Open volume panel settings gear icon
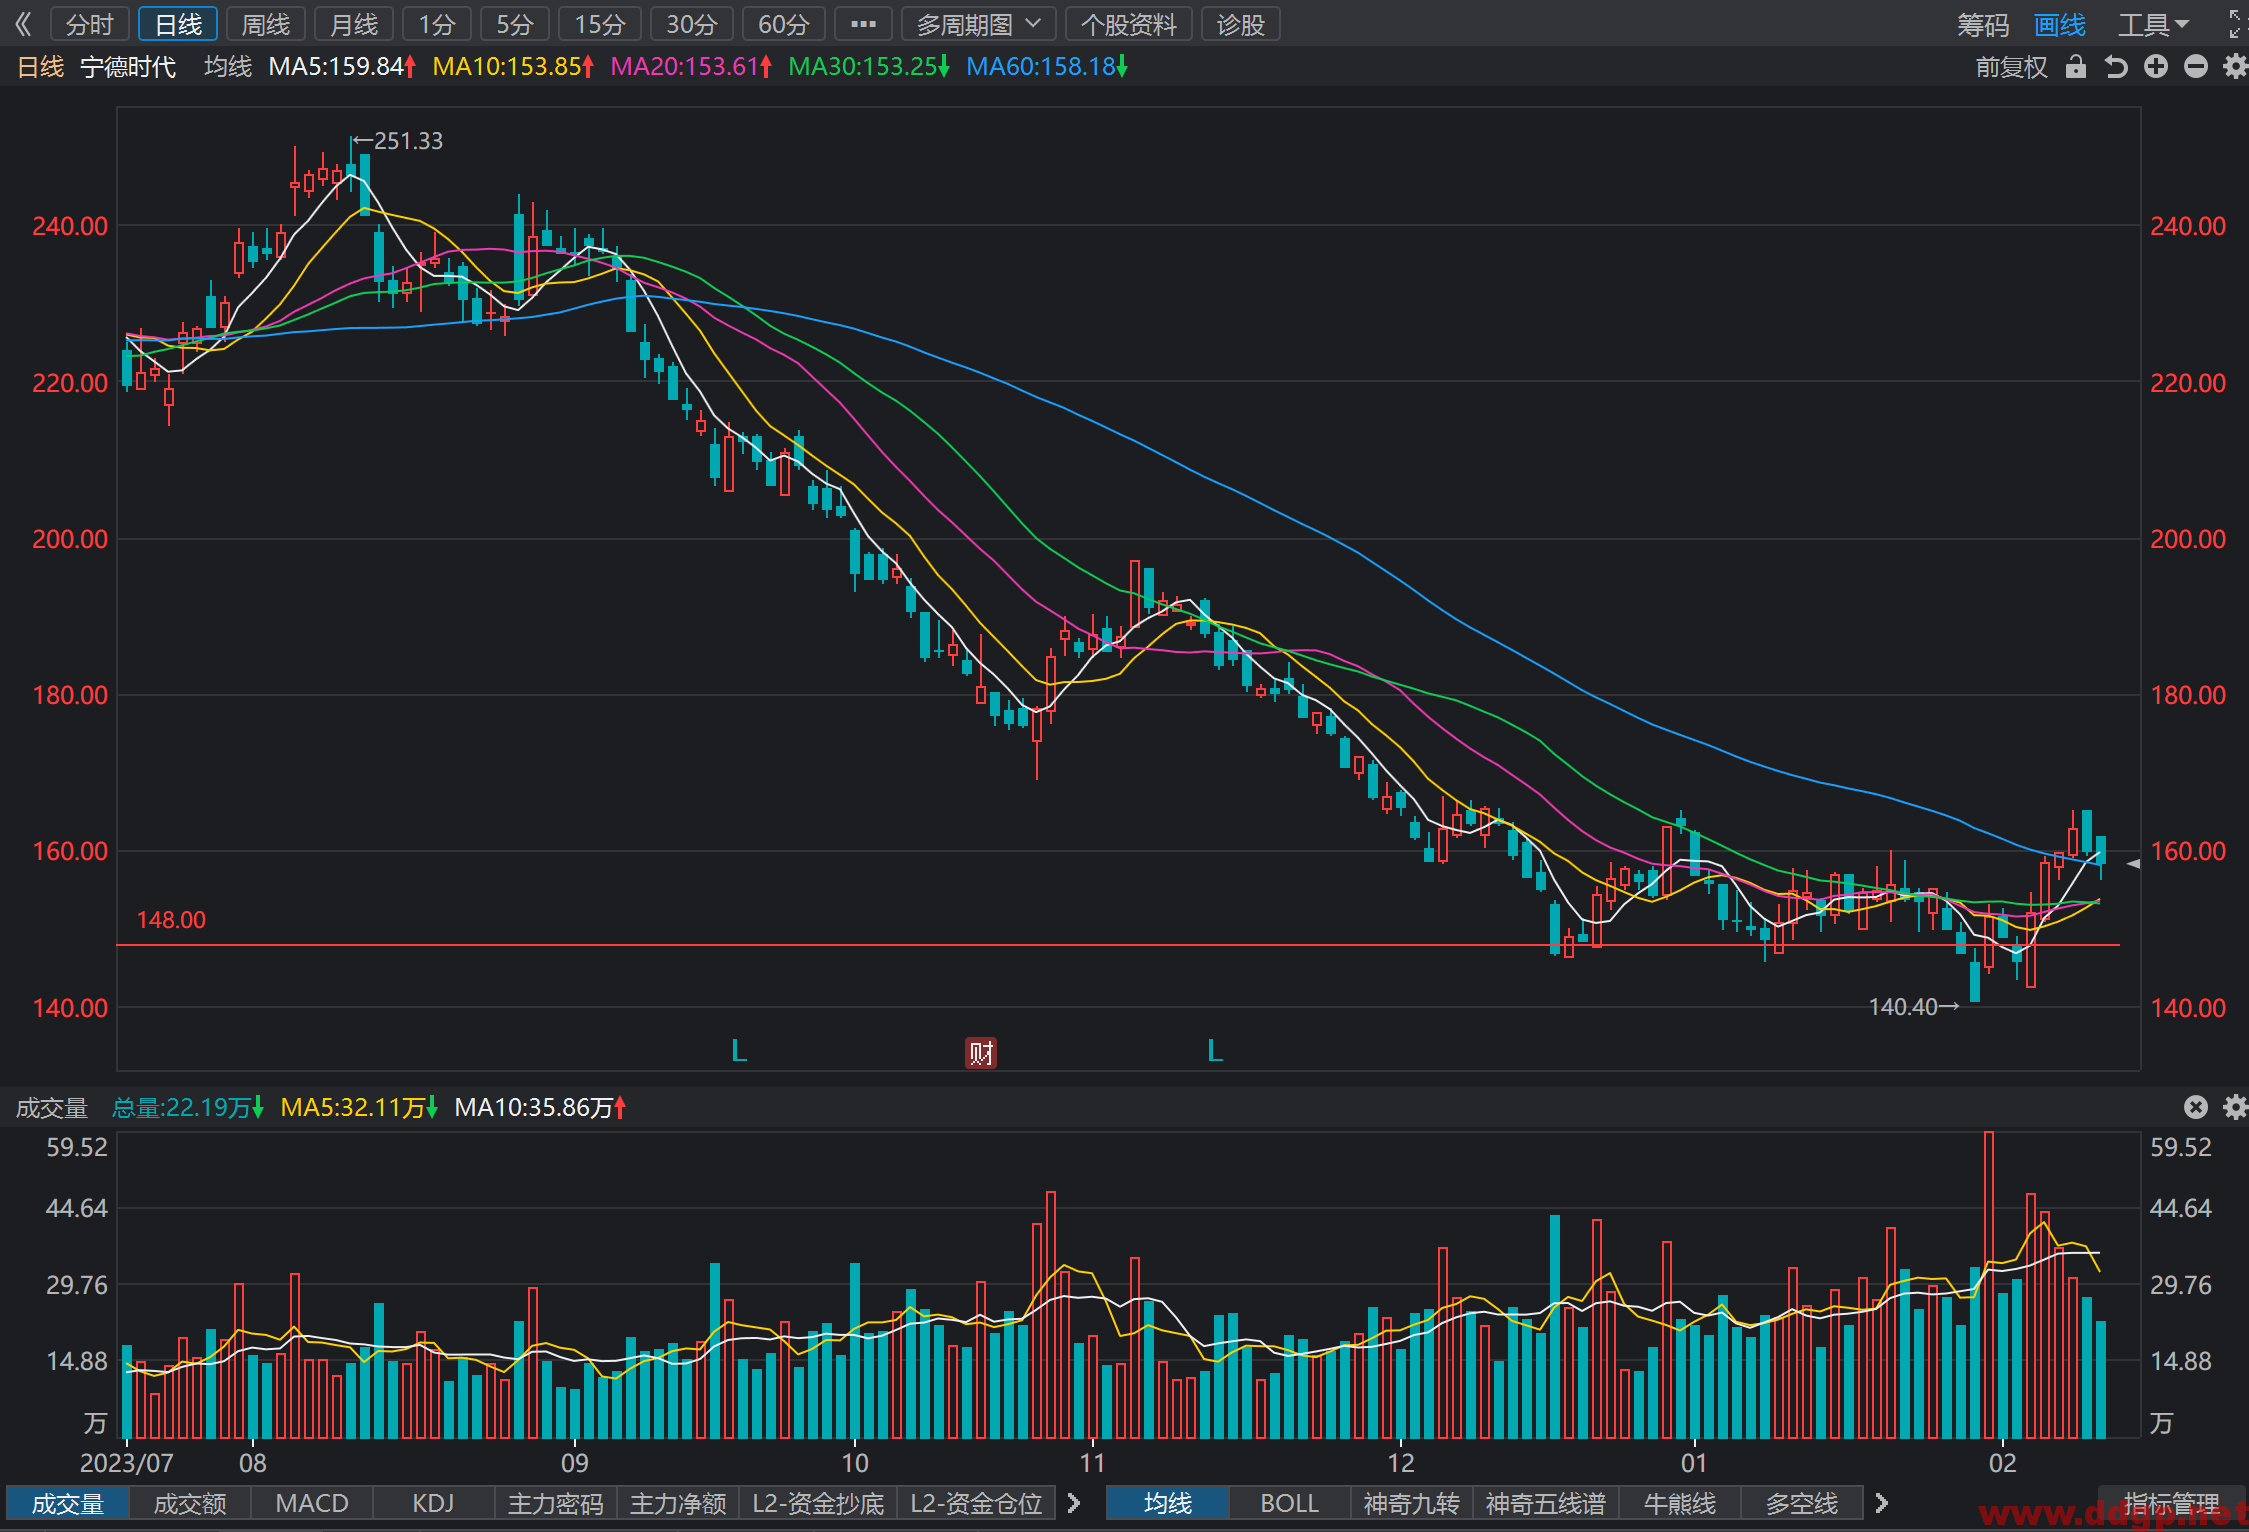This screenshot has height=1532, width=2249. pos(2235,1107)
